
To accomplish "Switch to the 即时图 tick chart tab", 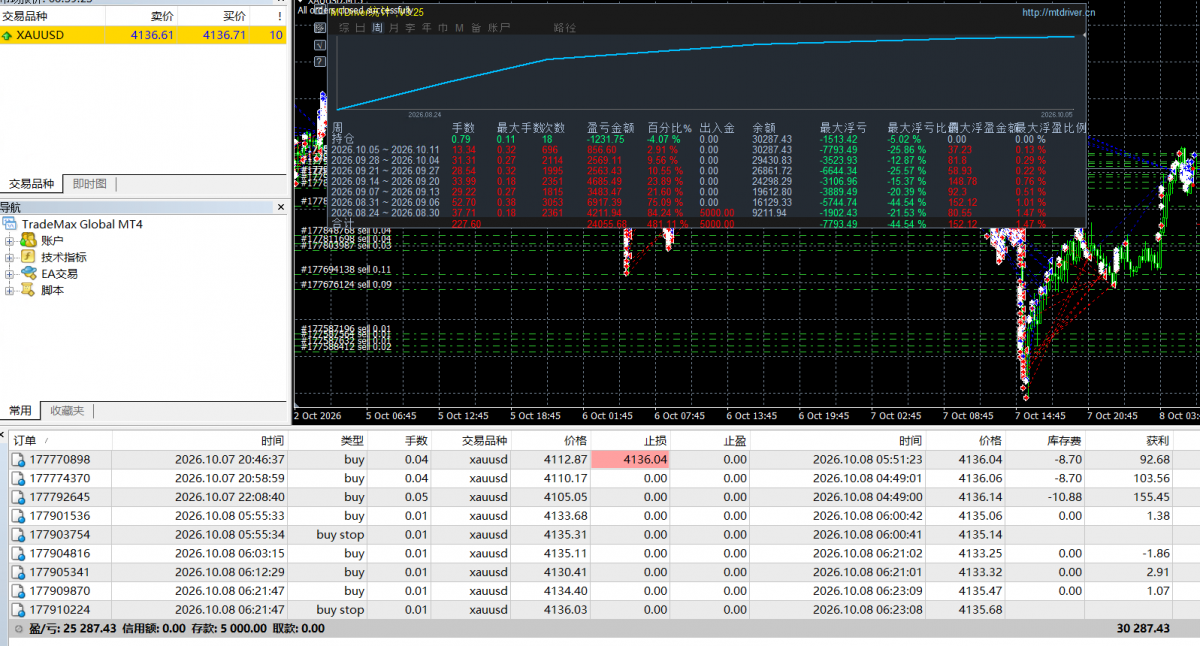I will pyautogui.click(x=90, y=184).
